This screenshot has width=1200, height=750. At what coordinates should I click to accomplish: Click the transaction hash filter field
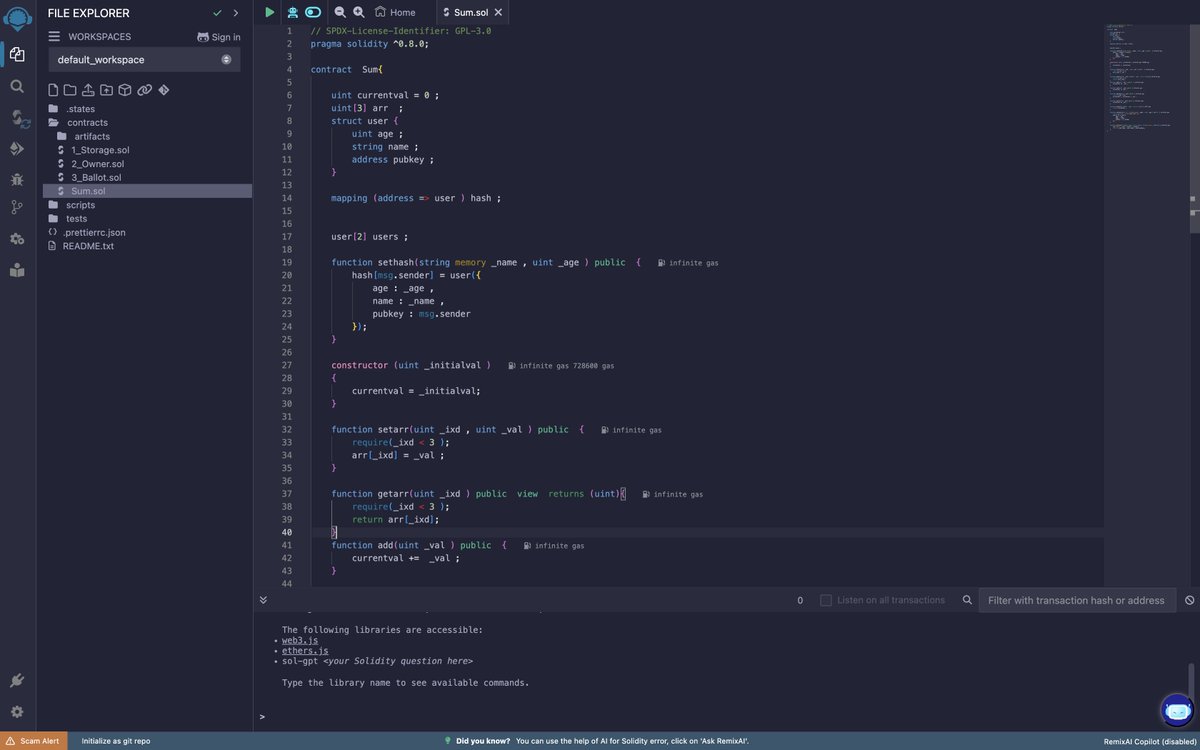pyautogui.click(x=1077, y=600)
